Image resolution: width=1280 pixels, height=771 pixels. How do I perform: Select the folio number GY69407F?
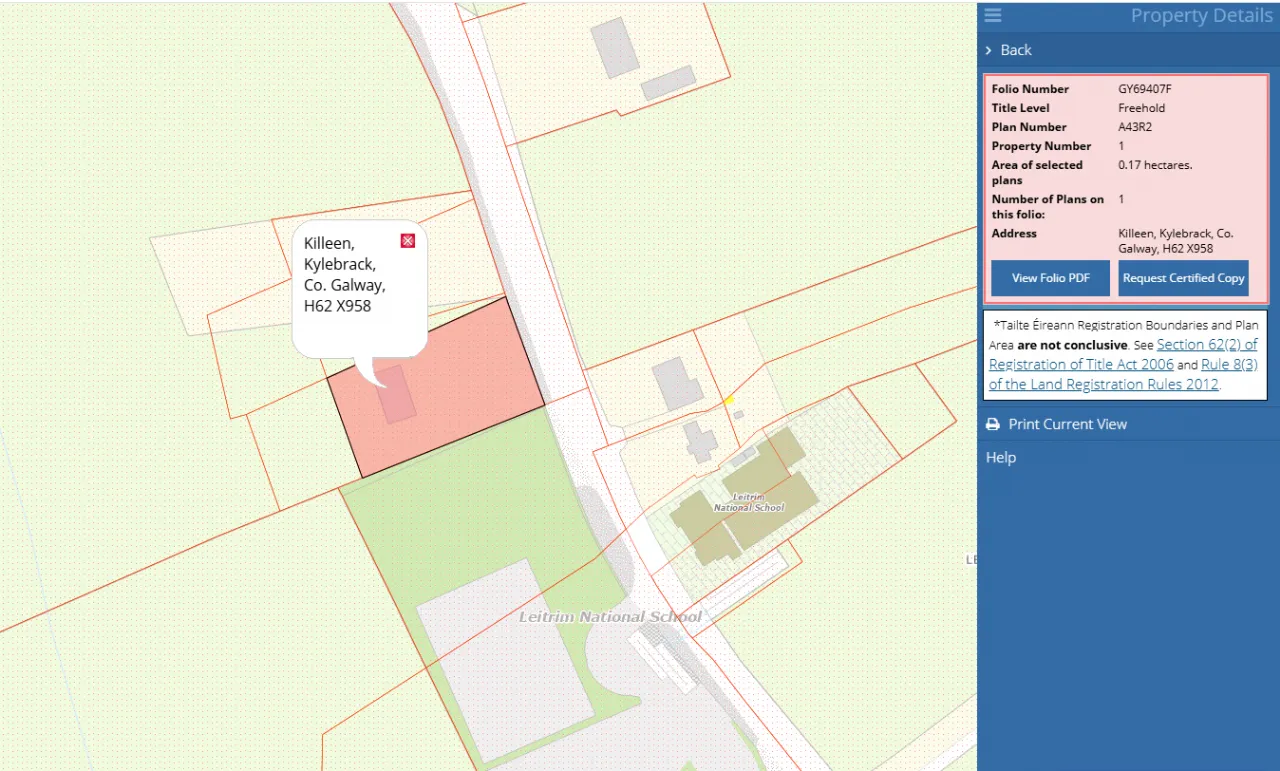[1145, 89]
